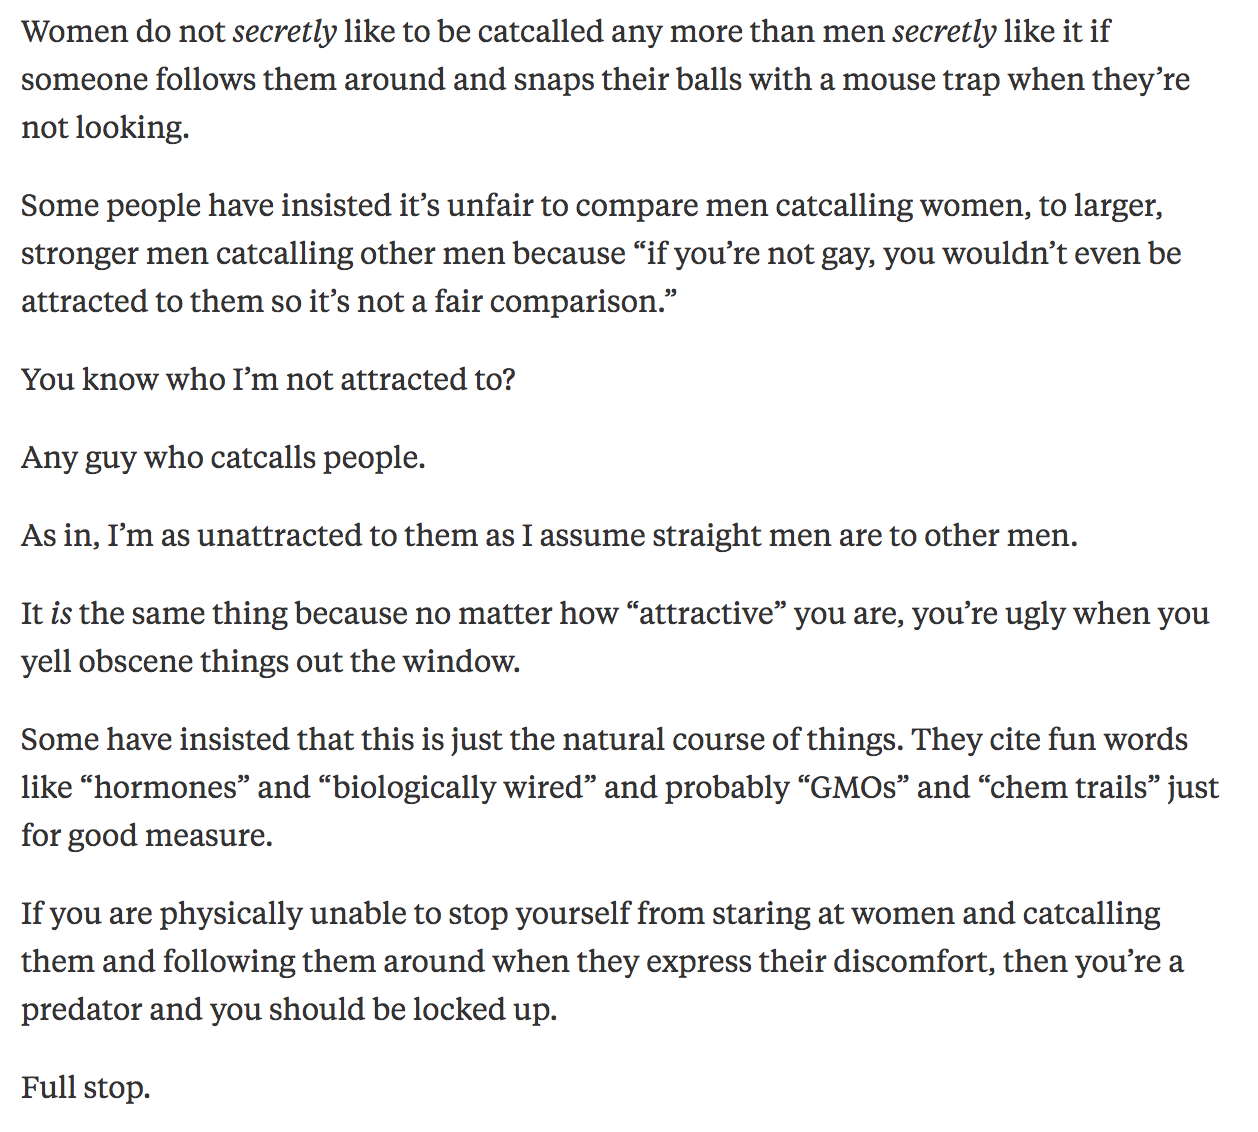The height and width of the screenshot is (1132, 1258).
Task: Click the line "Any guy who catcalls people."
Action: click(223, 458)
